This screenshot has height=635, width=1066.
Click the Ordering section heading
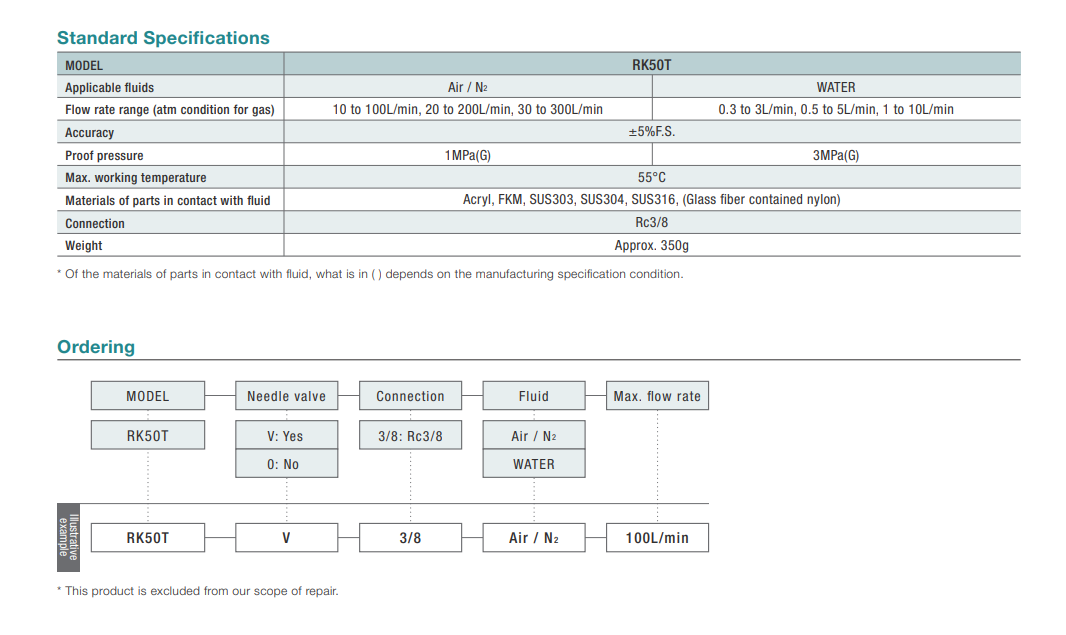point(96,347)
